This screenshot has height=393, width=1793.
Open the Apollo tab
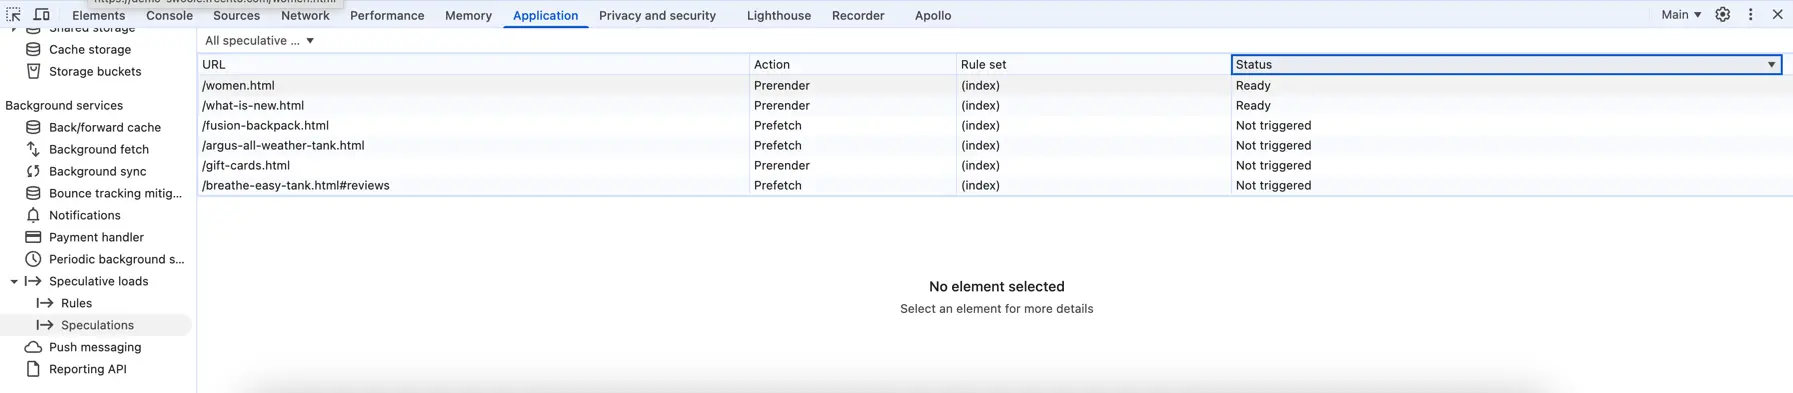click(932, 15)
